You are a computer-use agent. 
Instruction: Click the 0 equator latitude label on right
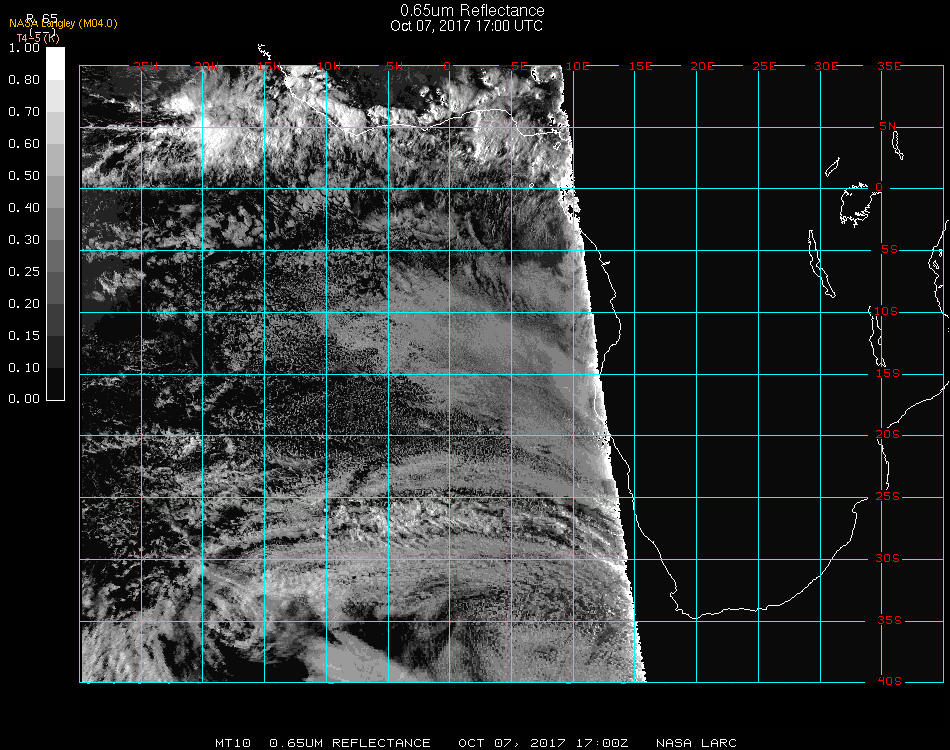879,187
